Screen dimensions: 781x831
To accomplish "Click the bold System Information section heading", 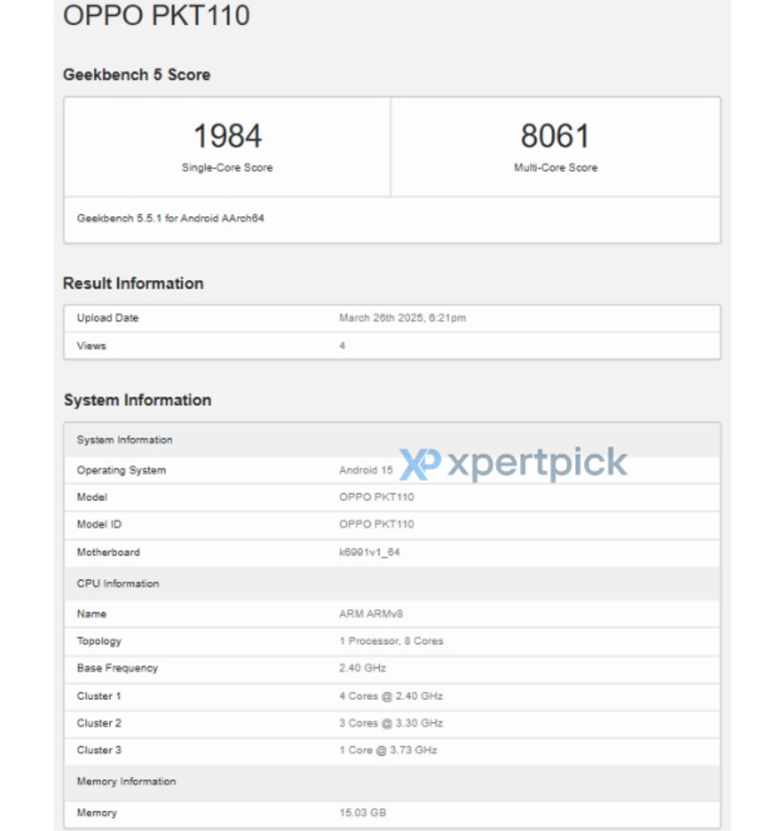I will [x=137, y=400].
